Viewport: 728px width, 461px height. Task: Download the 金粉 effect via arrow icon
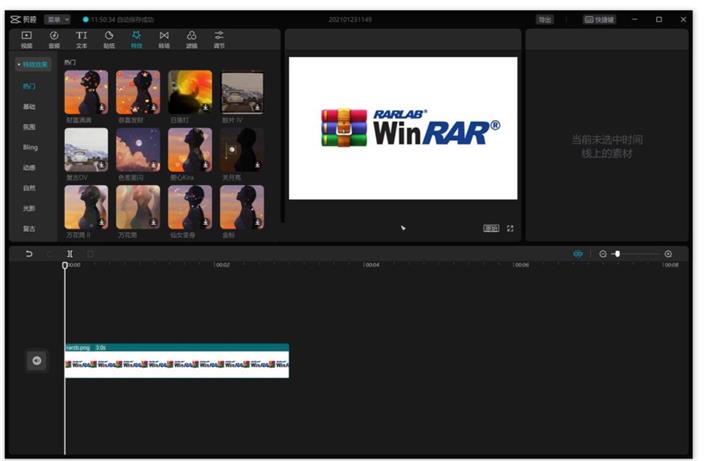pyautogui.click(x=257, y=223)
